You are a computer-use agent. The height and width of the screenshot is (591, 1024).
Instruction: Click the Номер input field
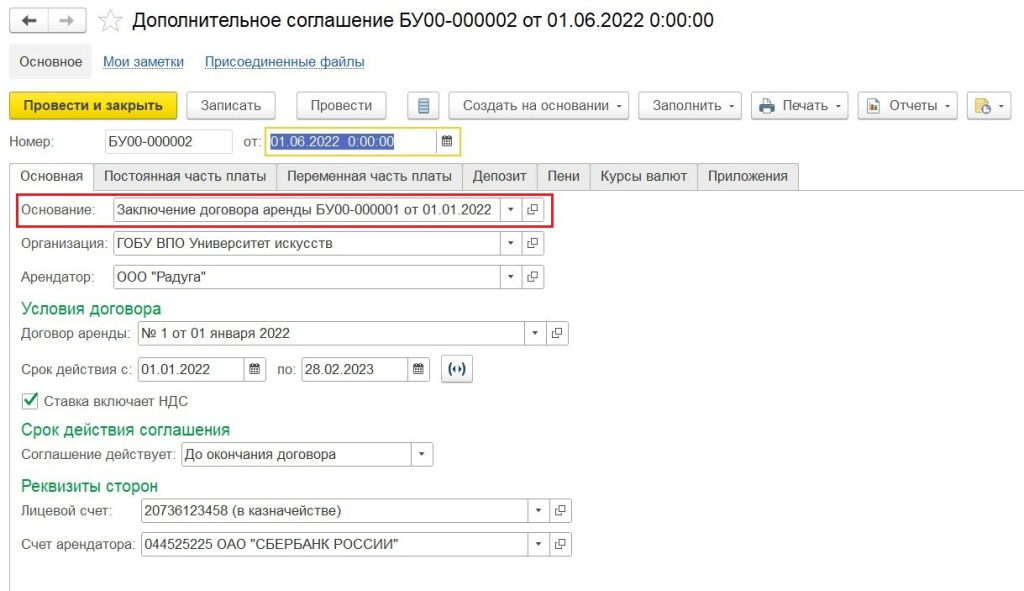[x=166, y=142]
